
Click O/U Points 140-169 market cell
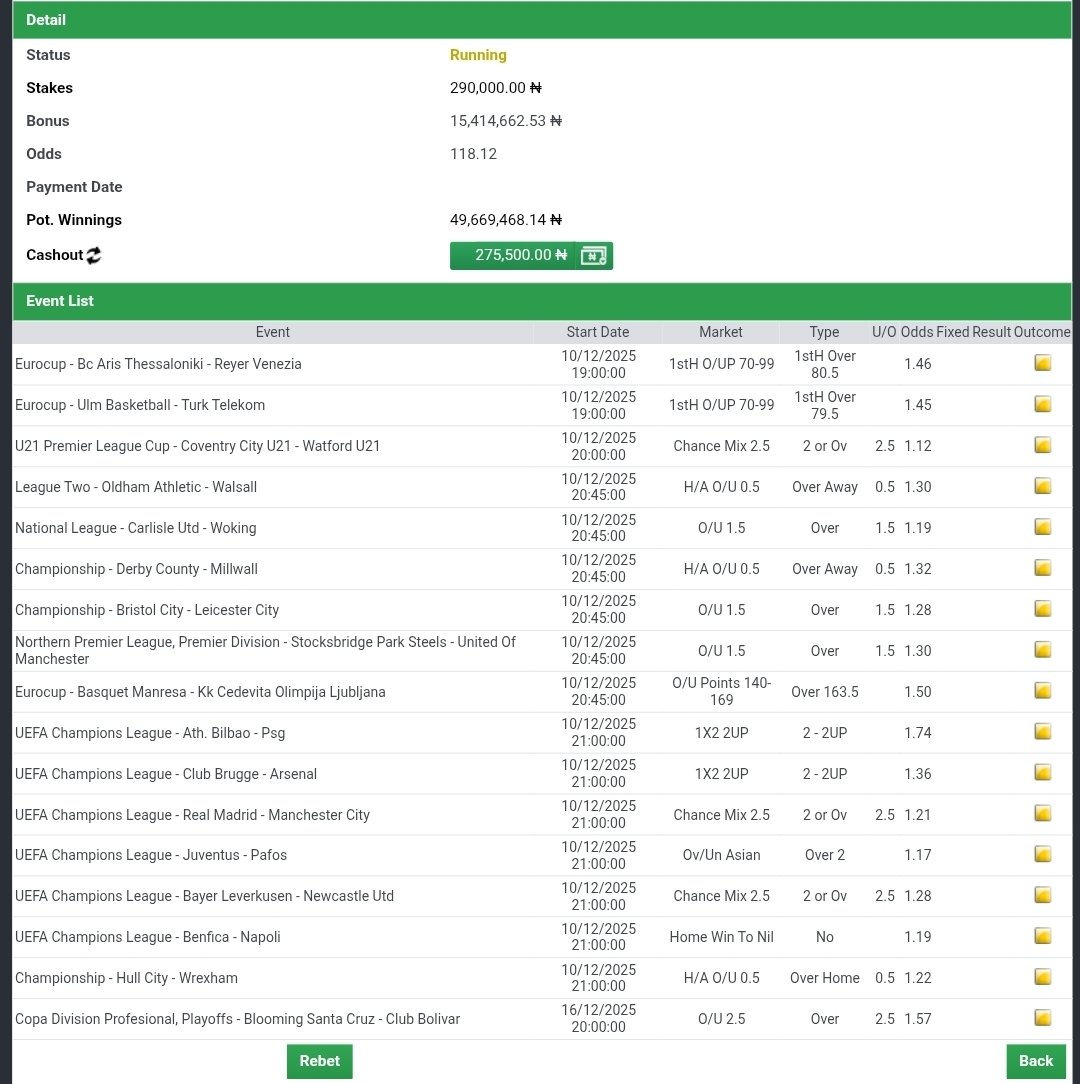coord(721,691)
